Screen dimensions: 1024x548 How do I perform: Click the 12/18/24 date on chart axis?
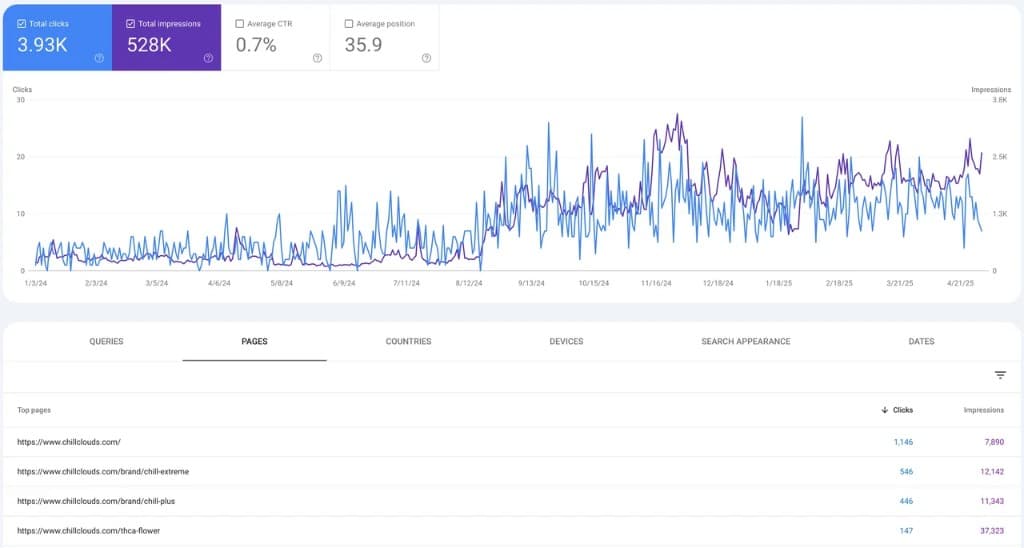(x=718, y=283)
